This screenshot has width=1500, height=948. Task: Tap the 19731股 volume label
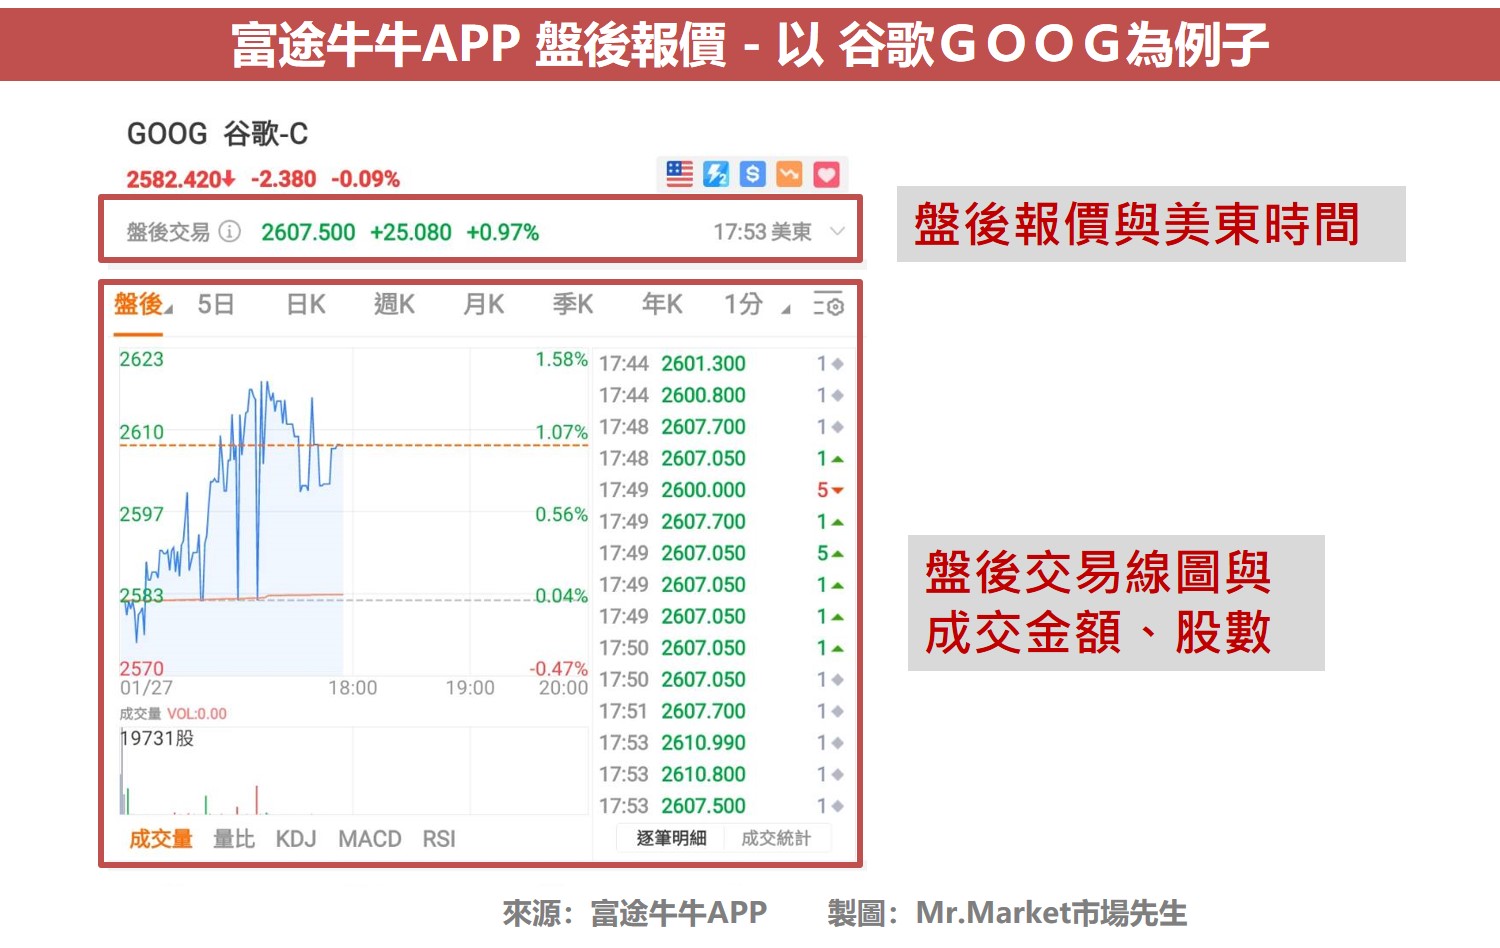pos(157,738)
